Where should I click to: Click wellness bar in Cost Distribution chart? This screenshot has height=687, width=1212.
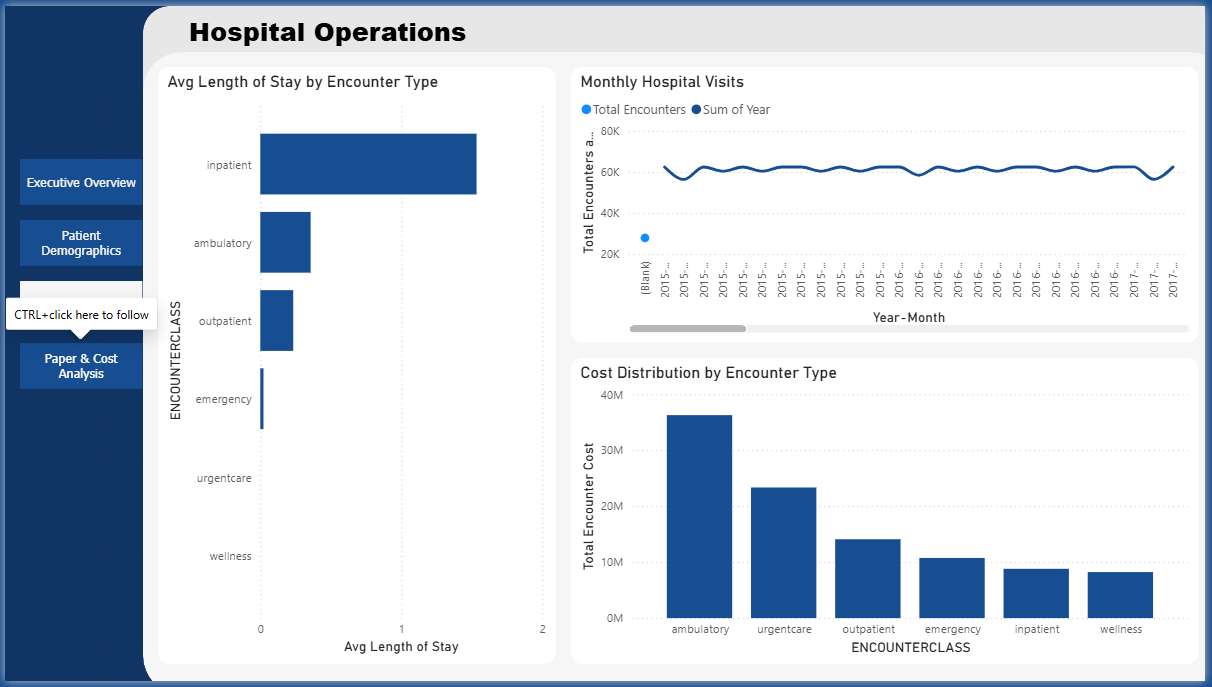coord(1120,594)
